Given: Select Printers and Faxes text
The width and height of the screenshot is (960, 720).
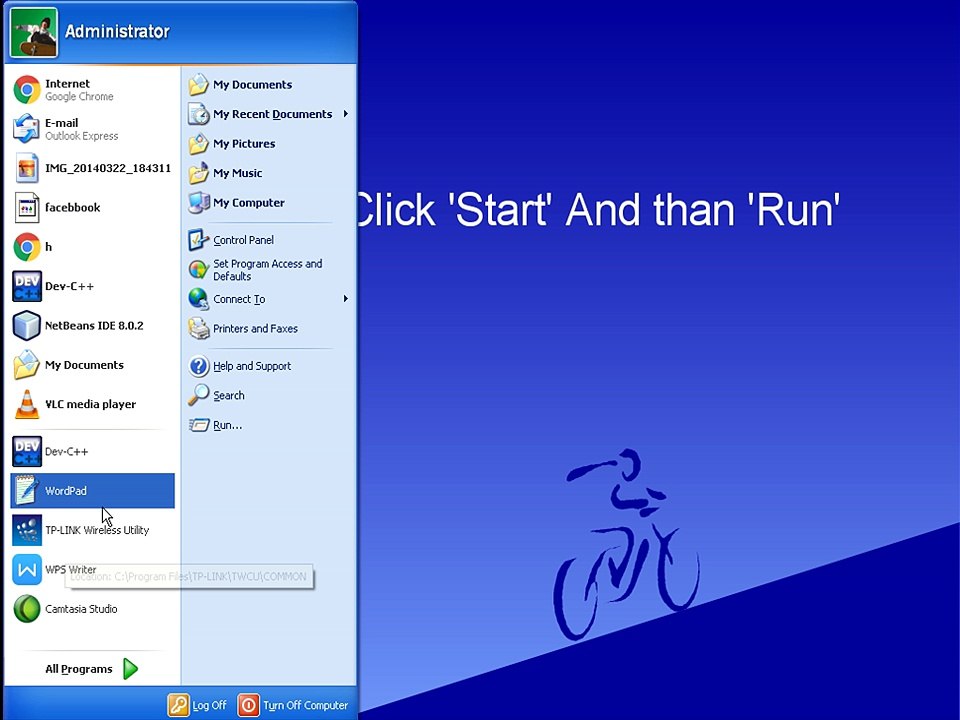Looking at the screenshot, I should click(255, 329).
